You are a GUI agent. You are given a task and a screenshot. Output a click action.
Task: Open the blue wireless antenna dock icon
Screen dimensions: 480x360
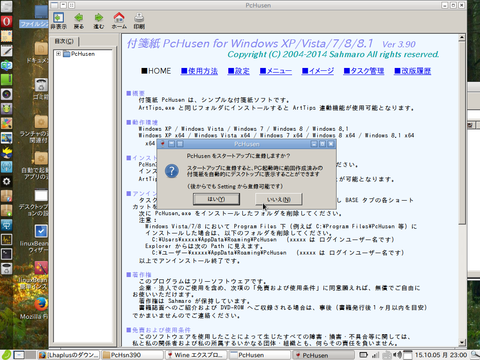click(x=6, y=167)
